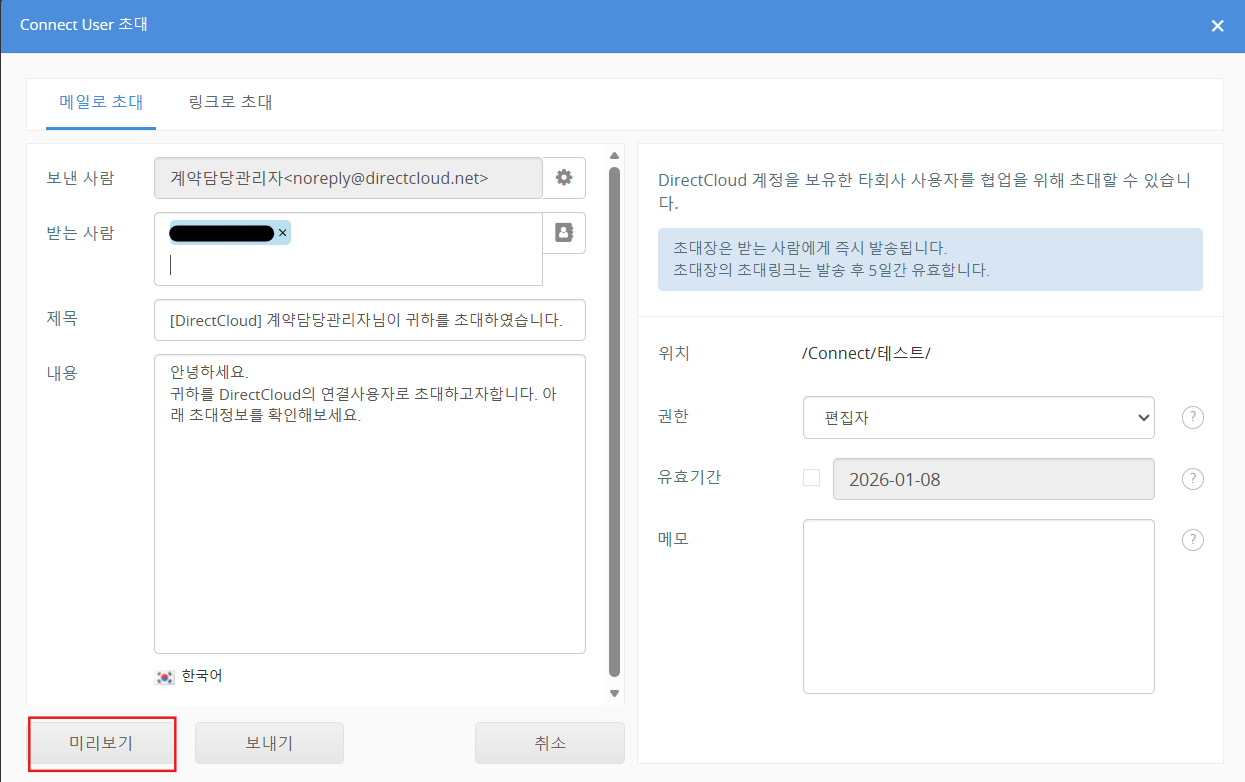Cancel with the 취소 button
The image size is (1245, 782).
point(549,743)
